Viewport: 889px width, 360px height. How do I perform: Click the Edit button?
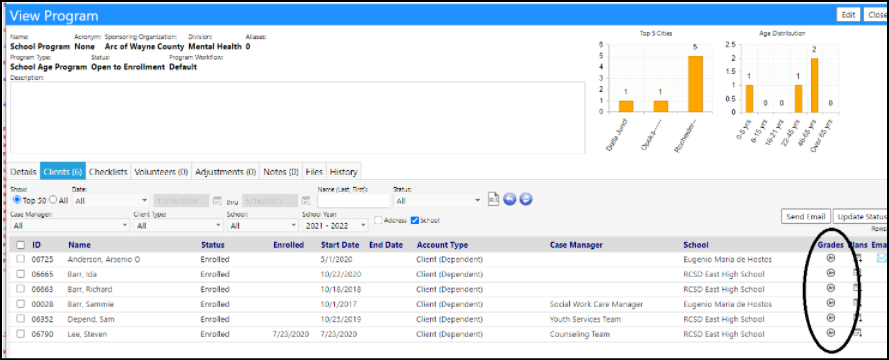(x=848, y=15)
